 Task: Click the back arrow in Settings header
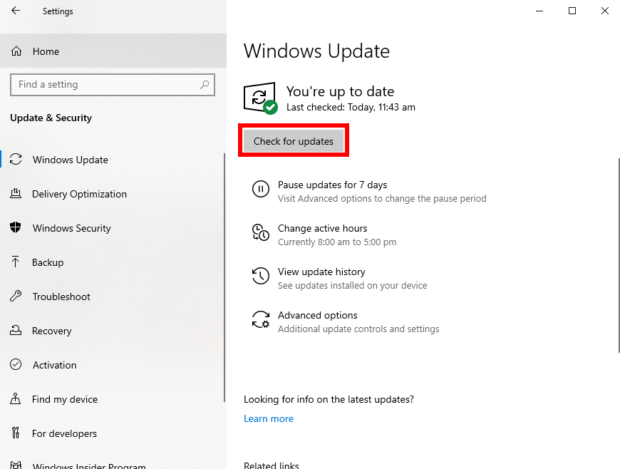click(15, 11)
